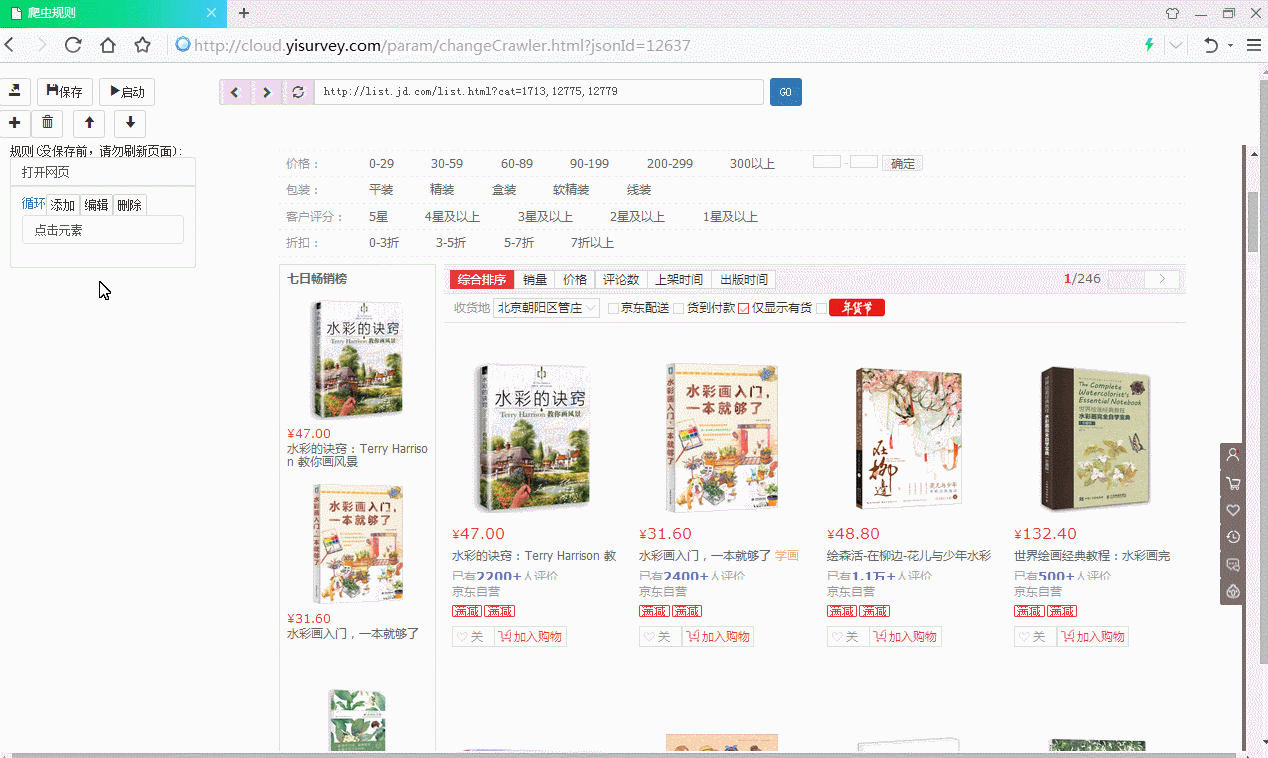Click the browser undo/restore arrow icon

coord(1211,45)
